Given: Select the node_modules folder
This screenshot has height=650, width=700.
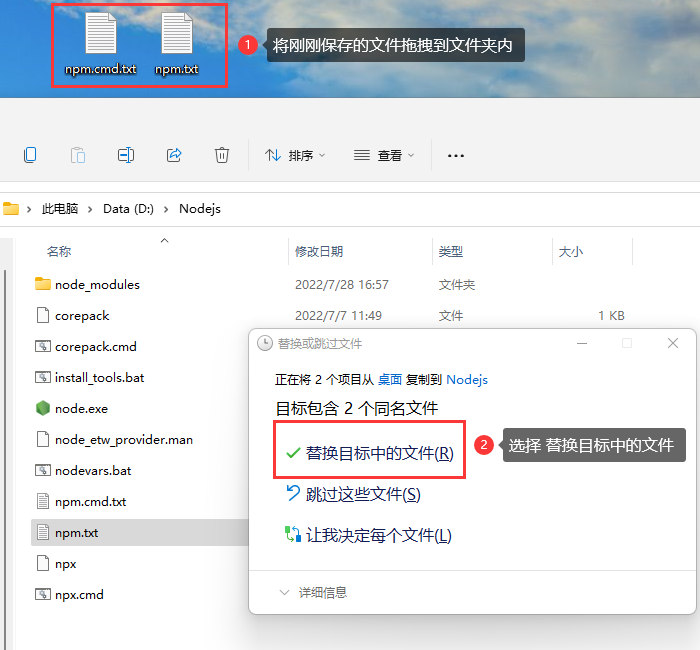Looking at the screenshot, I should [97, 284].
